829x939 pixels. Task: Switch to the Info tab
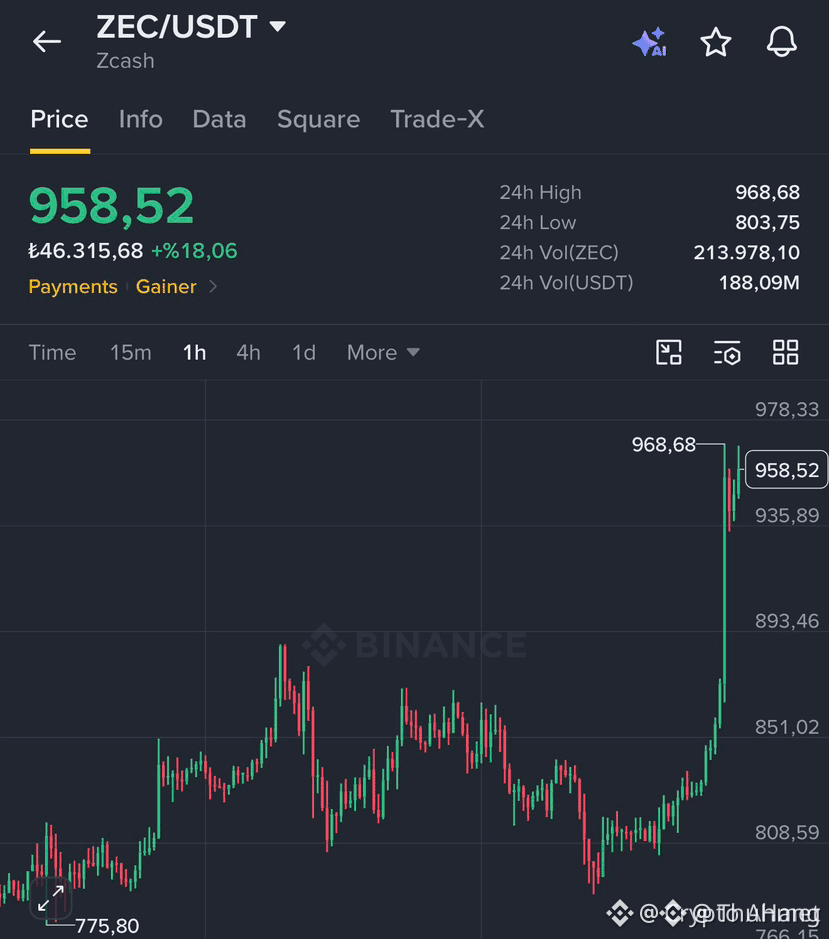(x=141, y=119)
